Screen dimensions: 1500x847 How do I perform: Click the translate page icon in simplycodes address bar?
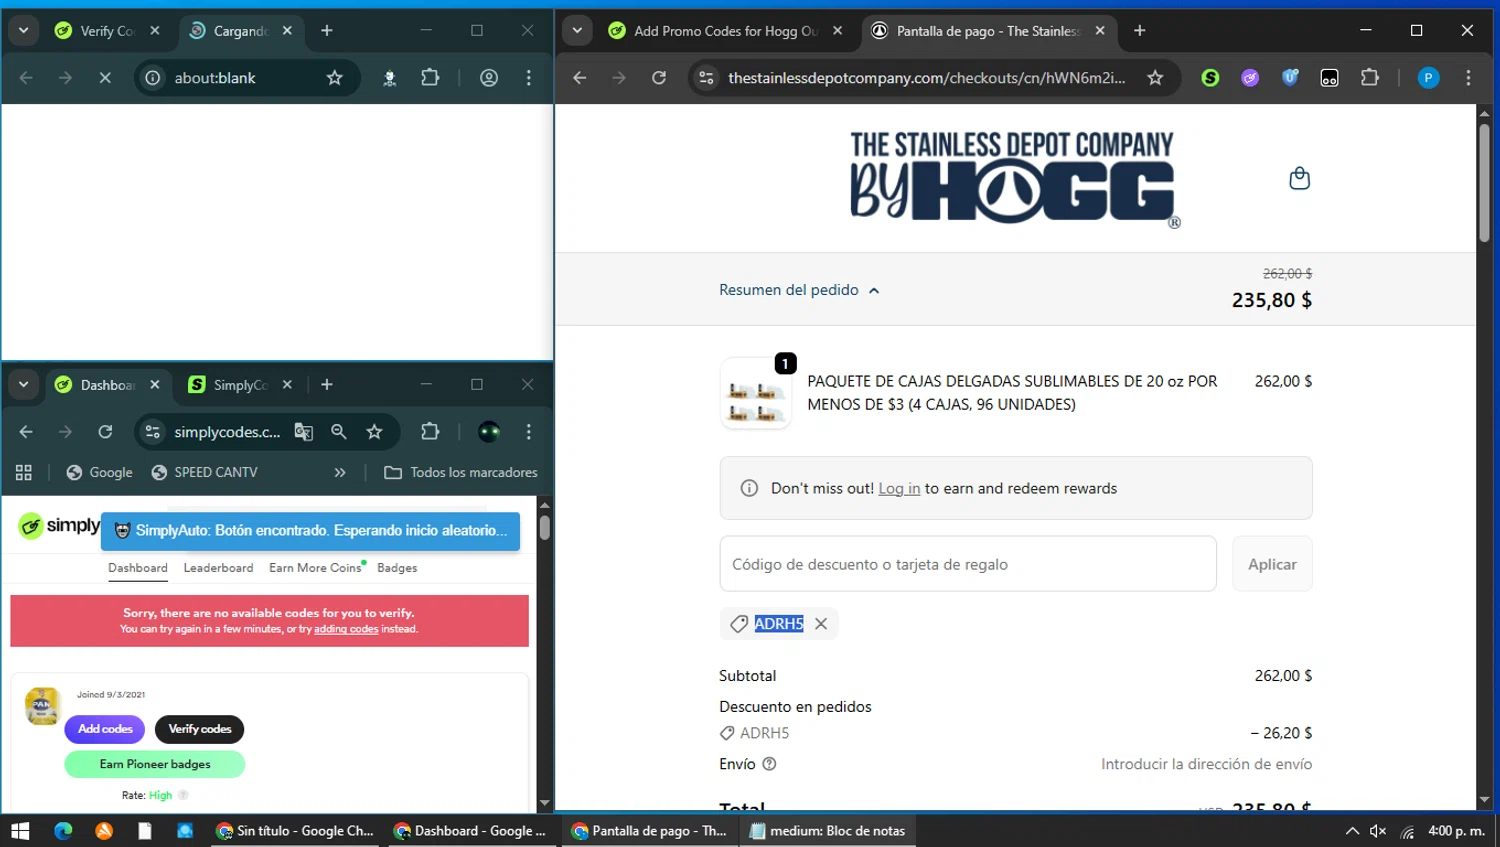(304, 432)
